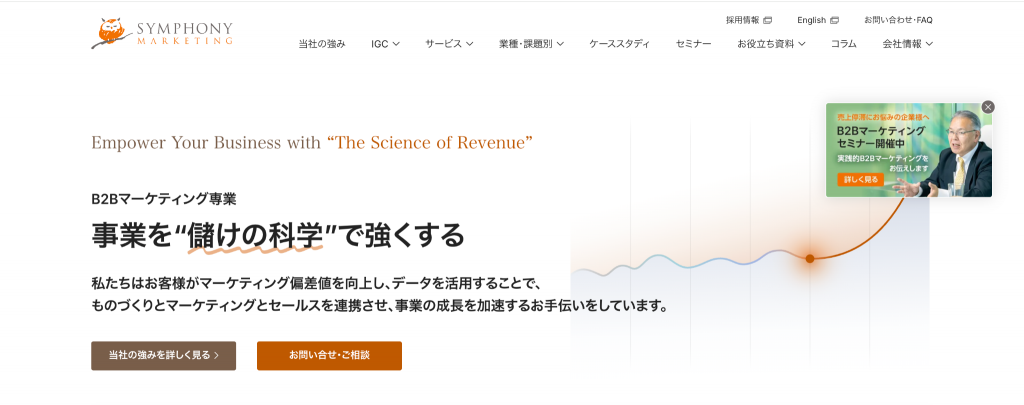Click external-link icon beside English
This screenshot has height=405, width=1024.
pyautogui.click(x=835, y=20)
